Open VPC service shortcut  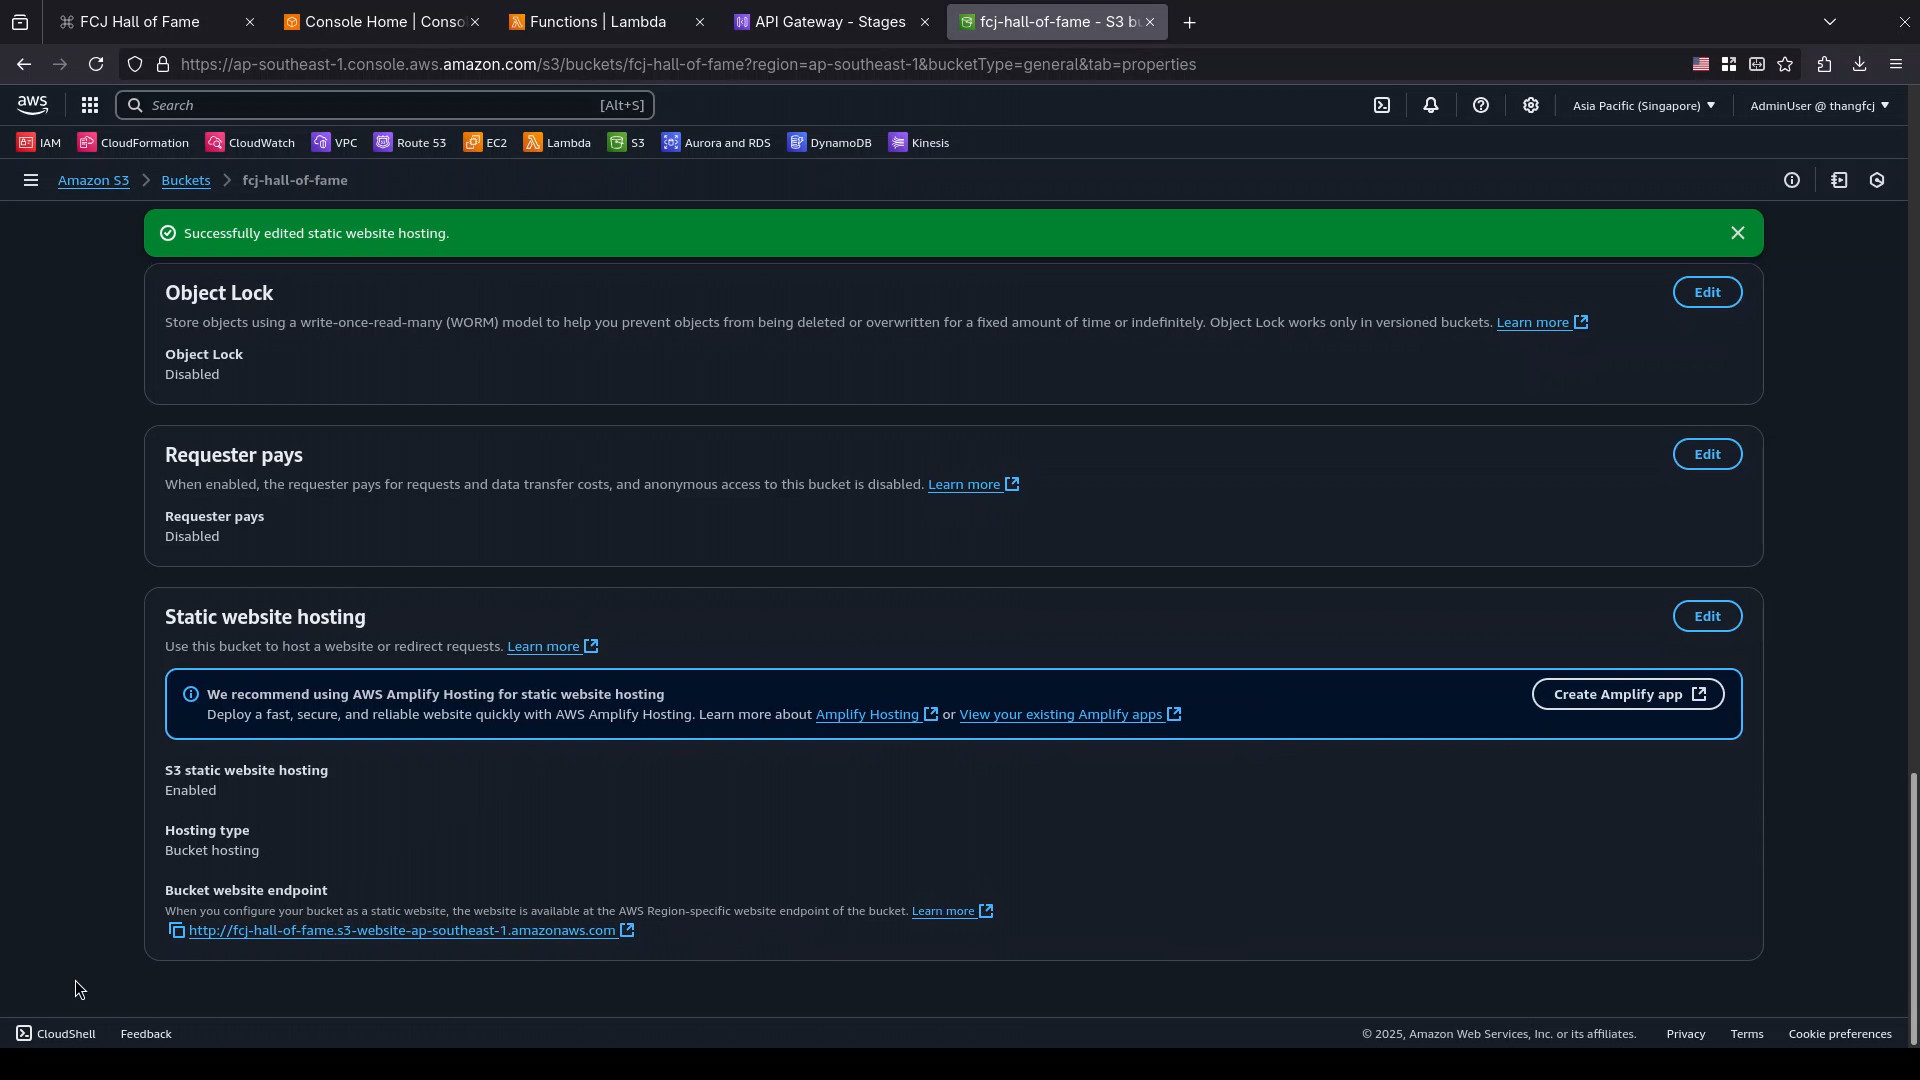pos(334,143)
